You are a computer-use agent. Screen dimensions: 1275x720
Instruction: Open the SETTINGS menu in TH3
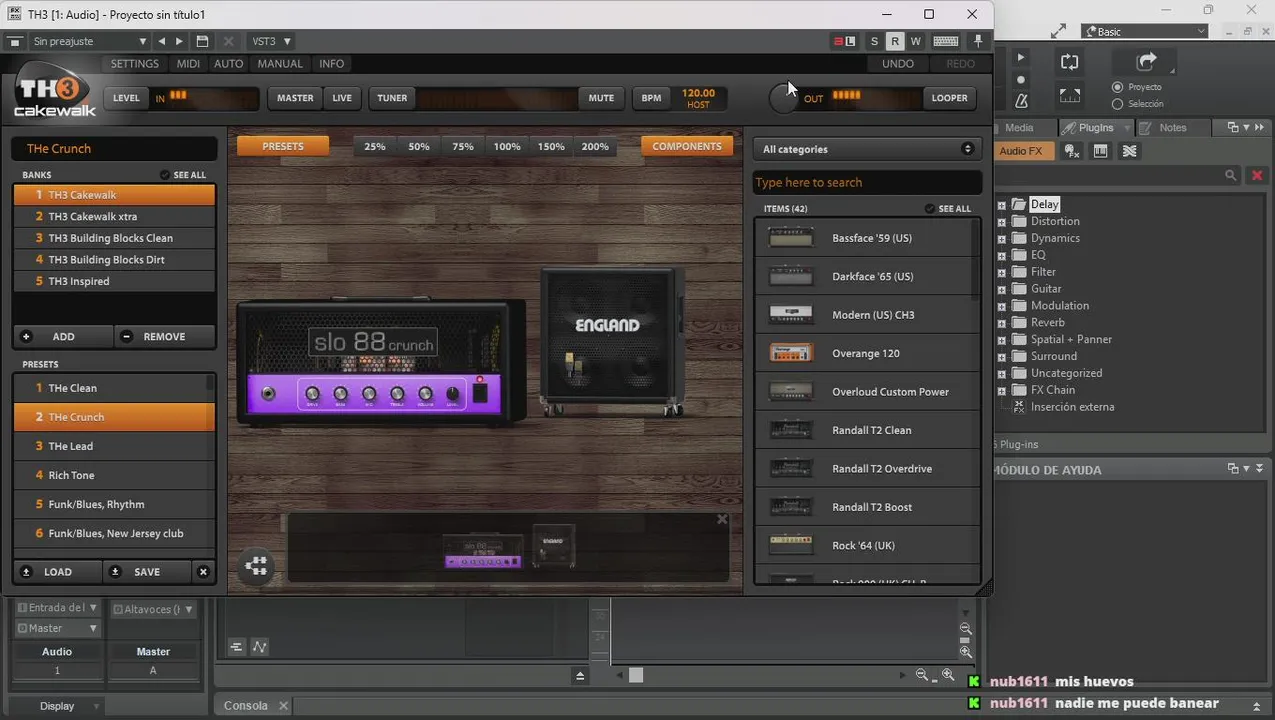(x=135, y=64)
